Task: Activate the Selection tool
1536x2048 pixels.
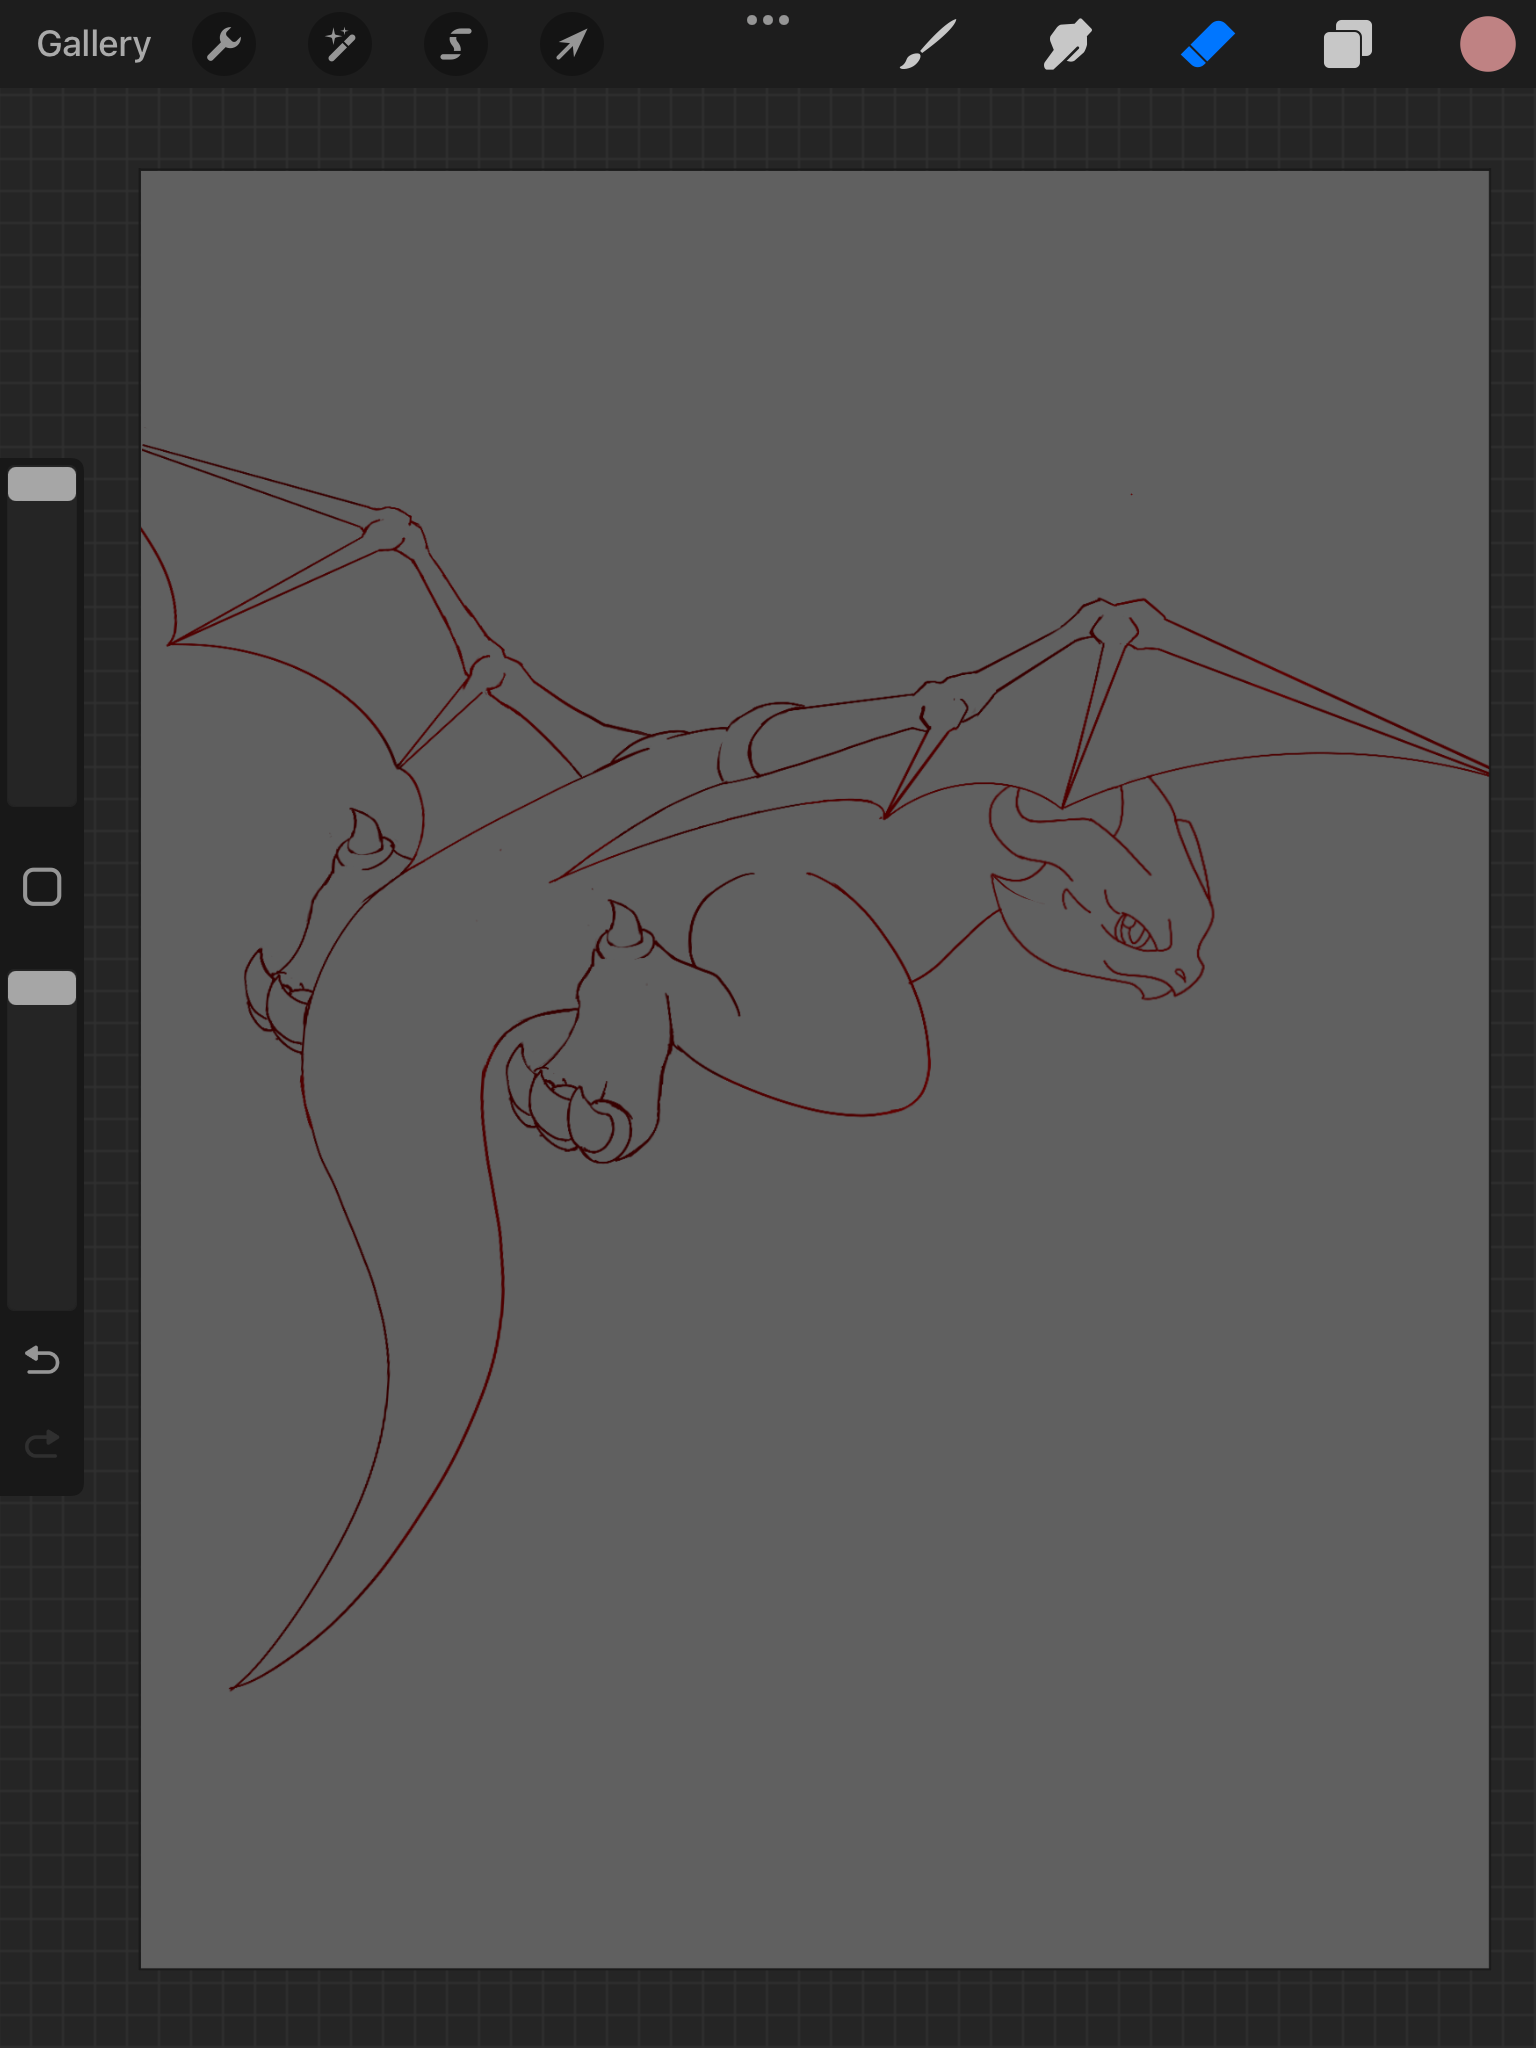Action: (x=456, y=44)
